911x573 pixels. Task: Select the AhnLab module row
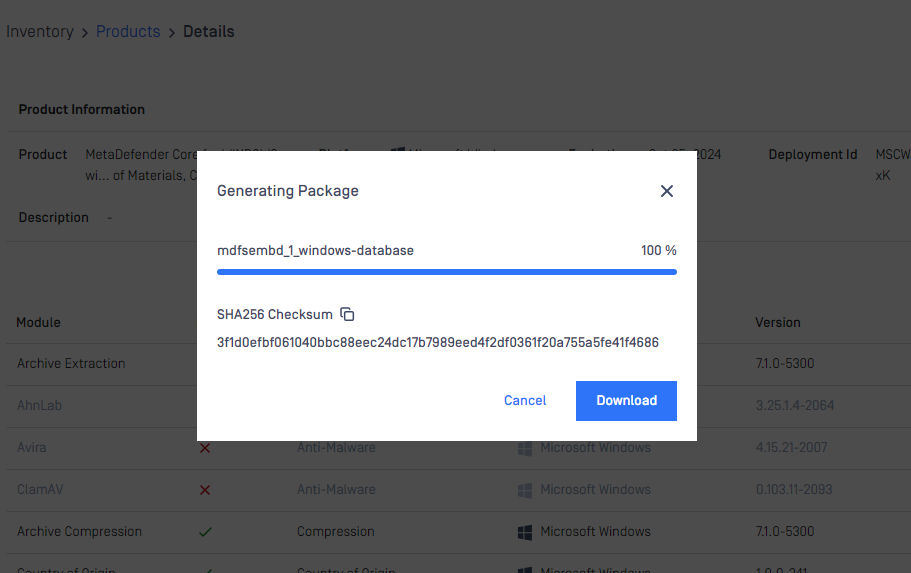456,406
